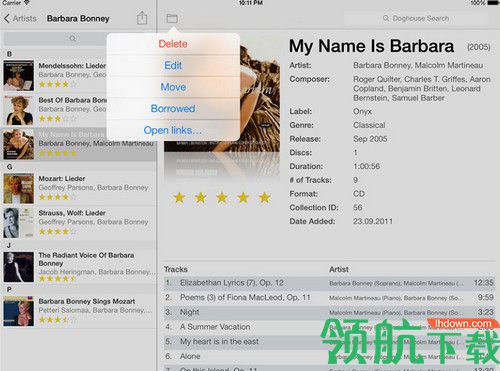Image resolution: width=500 pixels, height=371 pixels.
Task: Tap the Classical genre value
Action: tap(369, 125)
